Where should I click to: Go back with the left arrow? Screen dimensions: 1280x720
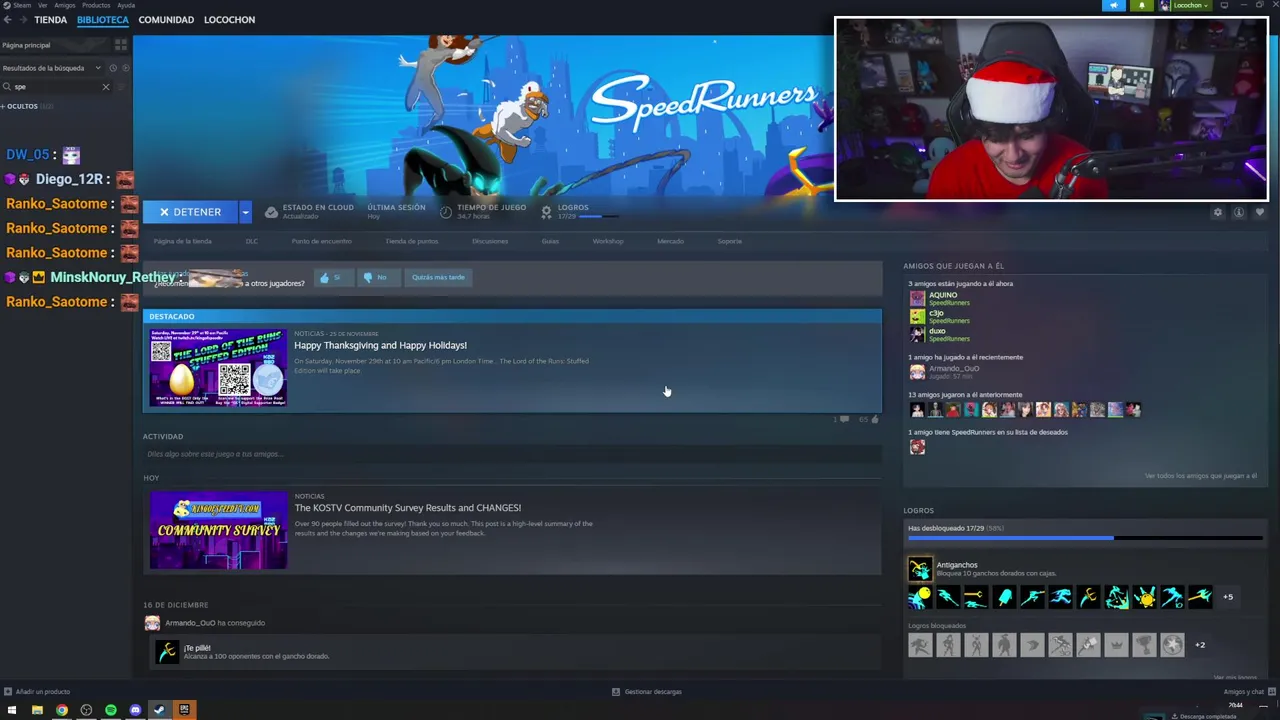7,20
